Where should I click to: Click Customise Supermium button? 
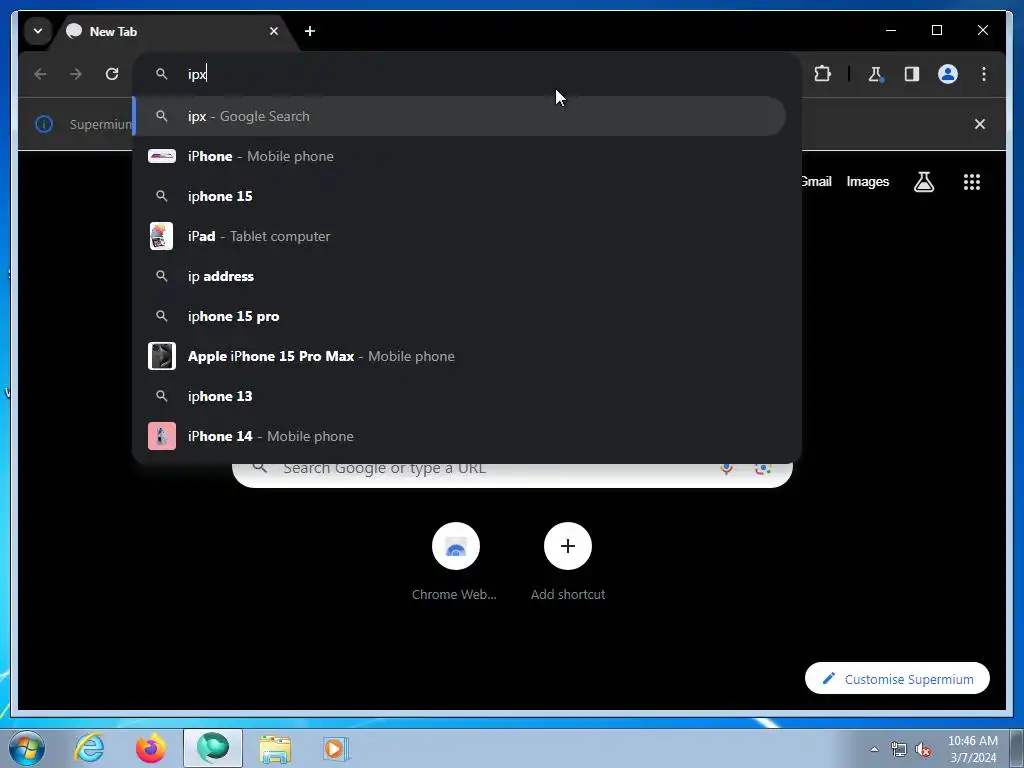(897, 679)
